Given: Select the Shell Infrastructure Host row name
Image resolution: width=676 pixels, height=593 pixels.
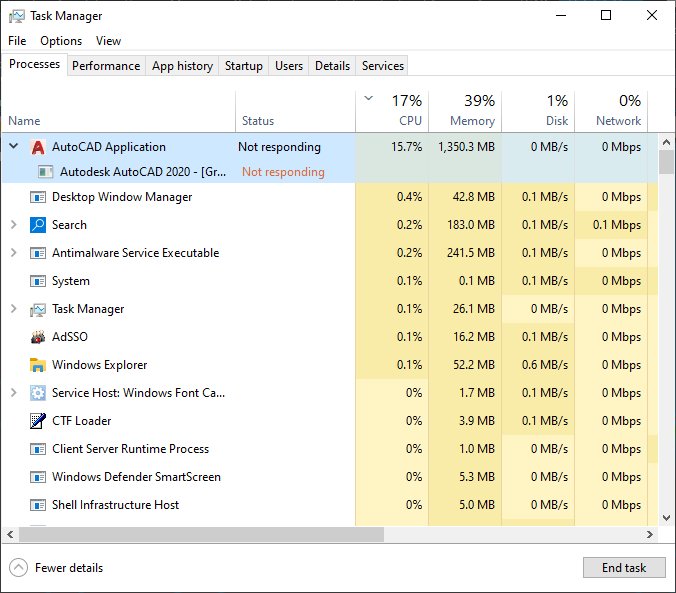Looking at the screenshot, I should [115, 505].
